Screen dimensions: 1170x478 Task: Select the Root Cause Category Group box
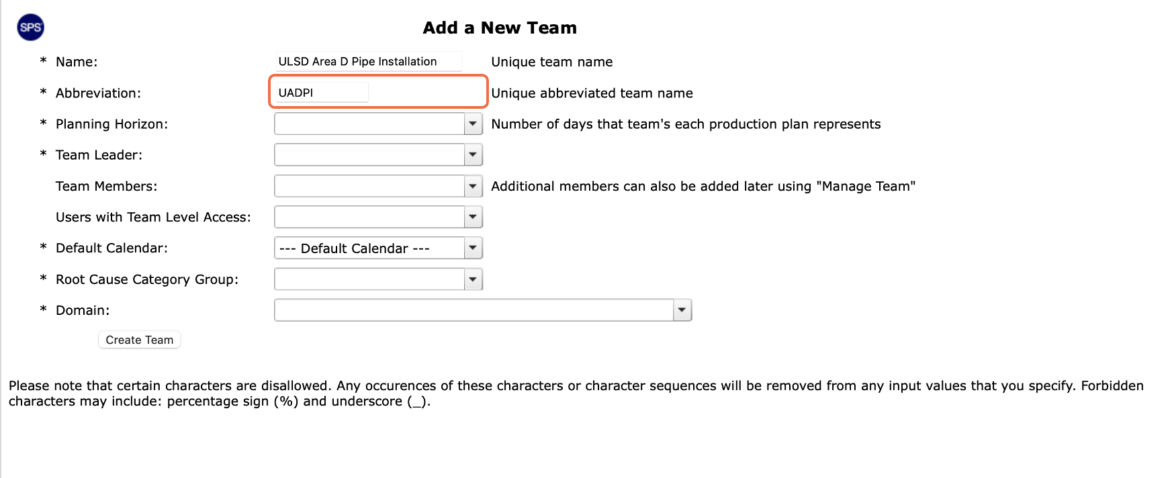pyautogui.click(x=378, y=280)
